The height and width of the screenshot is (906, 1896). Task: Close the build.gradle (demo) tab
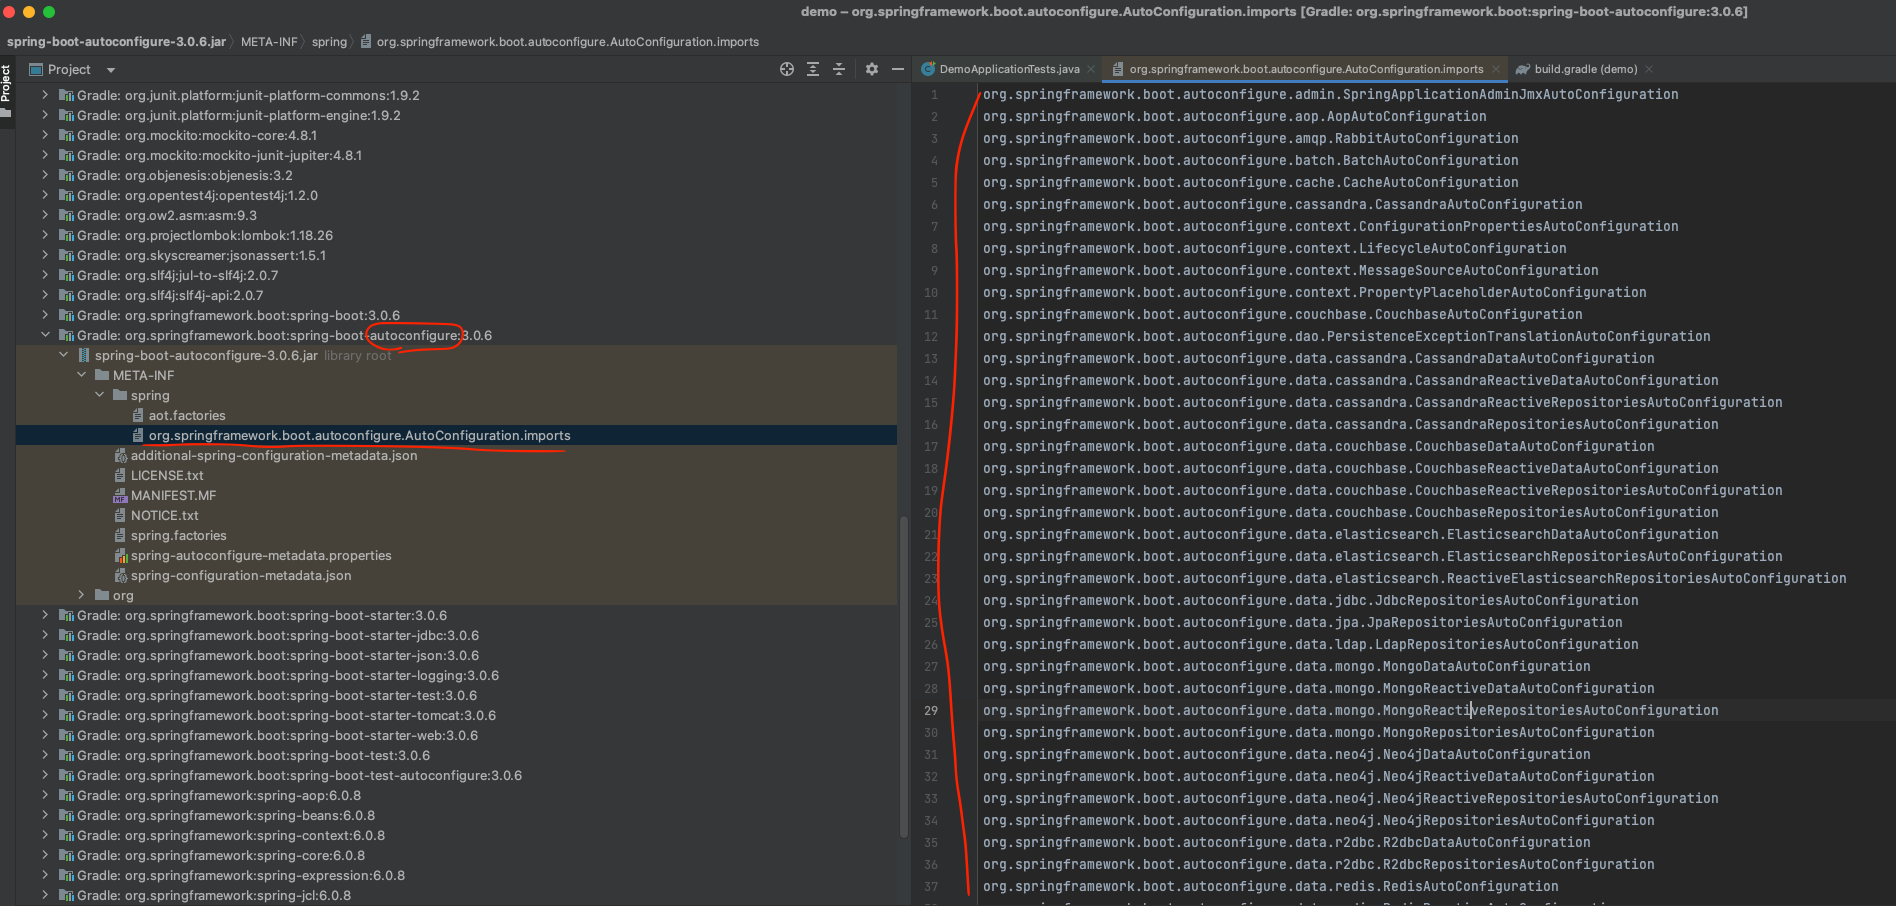point(1649,69)
